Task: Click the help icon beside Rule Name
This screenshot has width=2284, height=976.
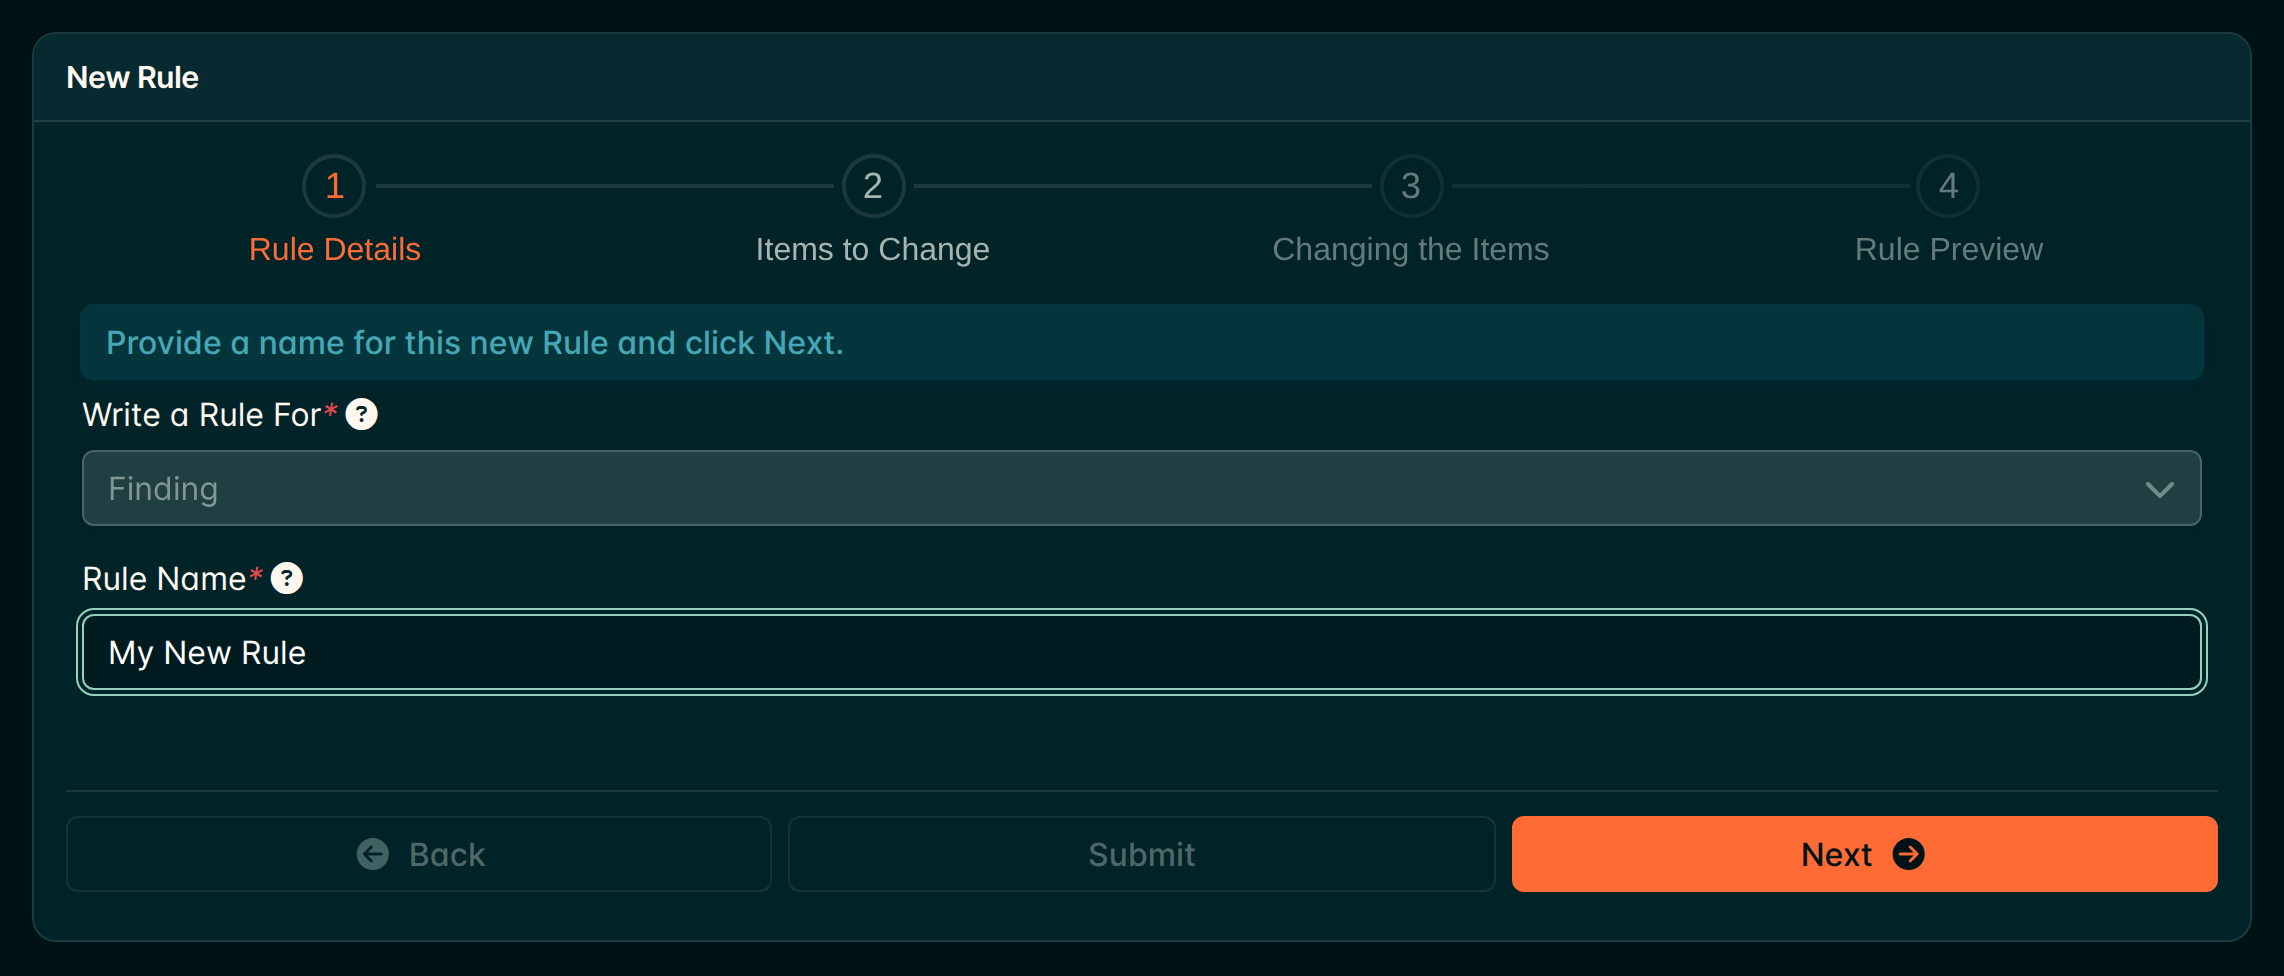Action: [x=287, y=578]
